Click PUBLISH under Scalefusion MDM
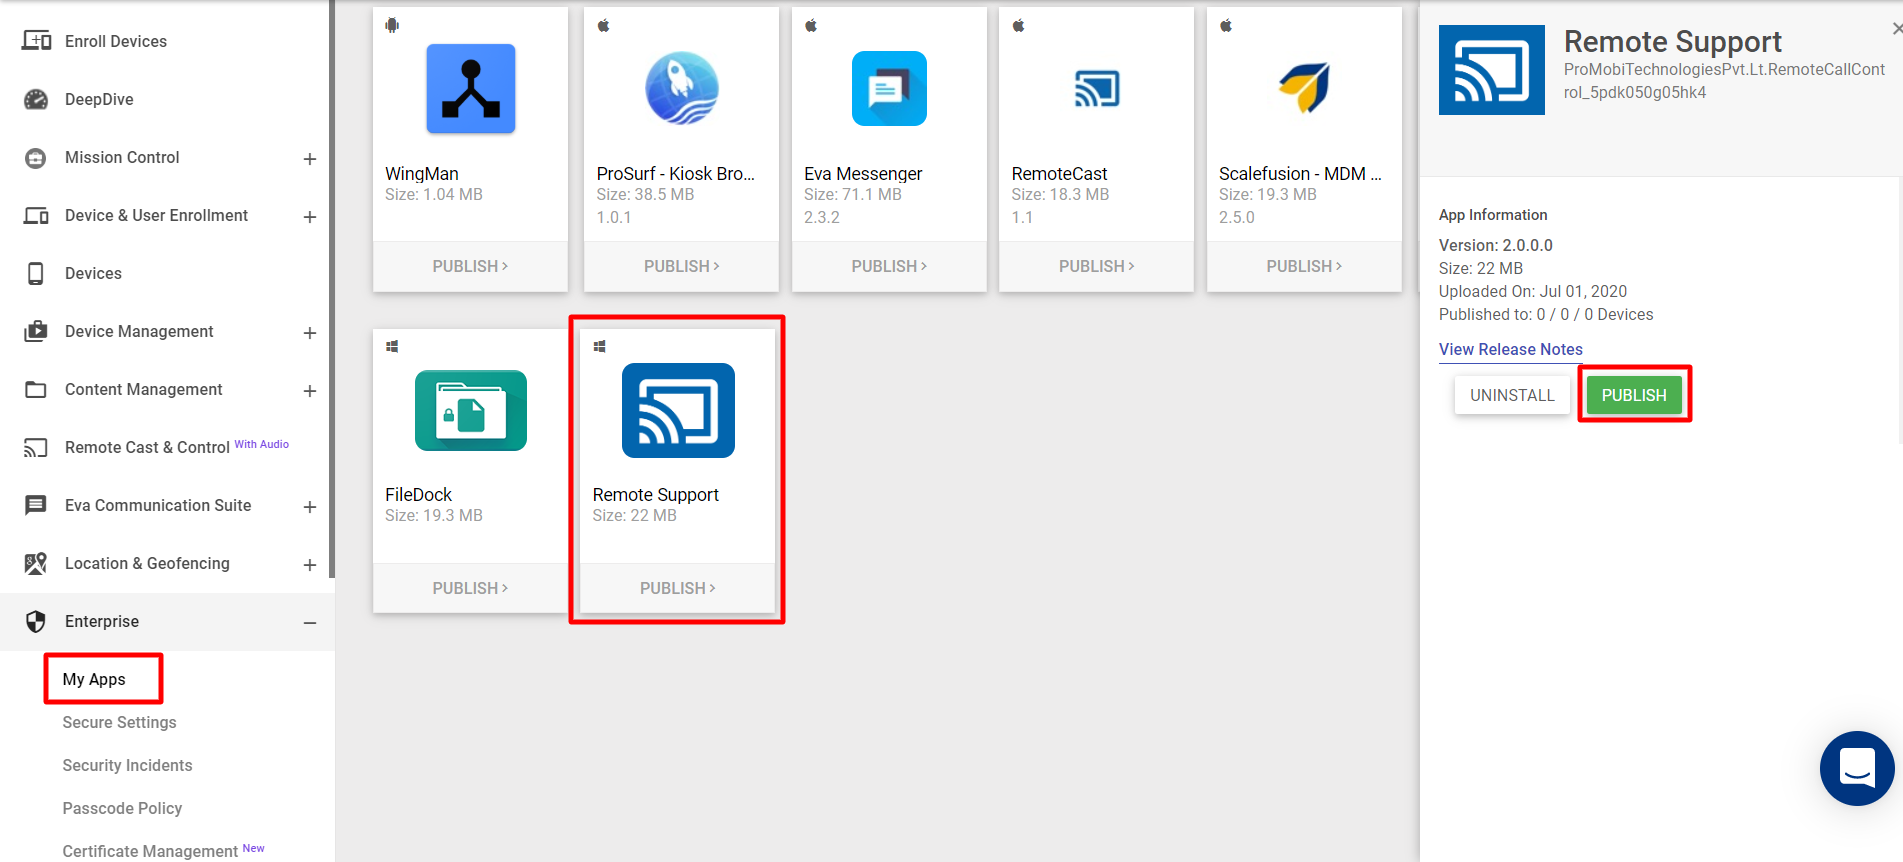Viewport: 1903px width, 862px height. click(x=1304, y=266)
